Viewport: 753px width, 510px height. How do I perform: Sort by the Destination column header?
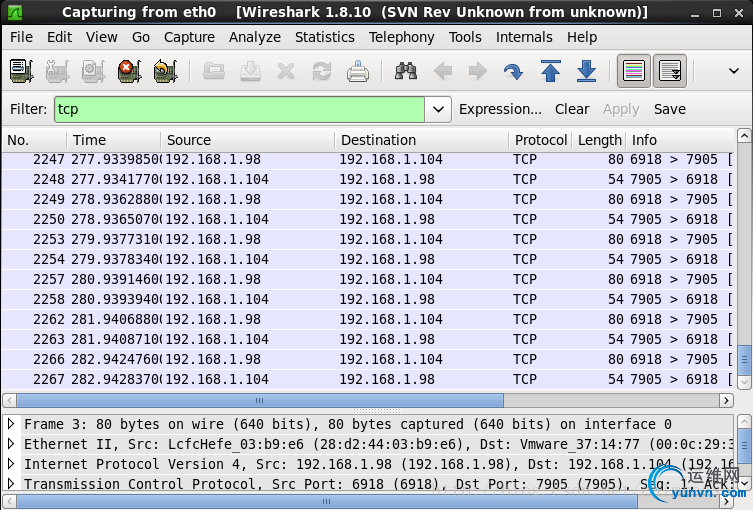point(422,140)
